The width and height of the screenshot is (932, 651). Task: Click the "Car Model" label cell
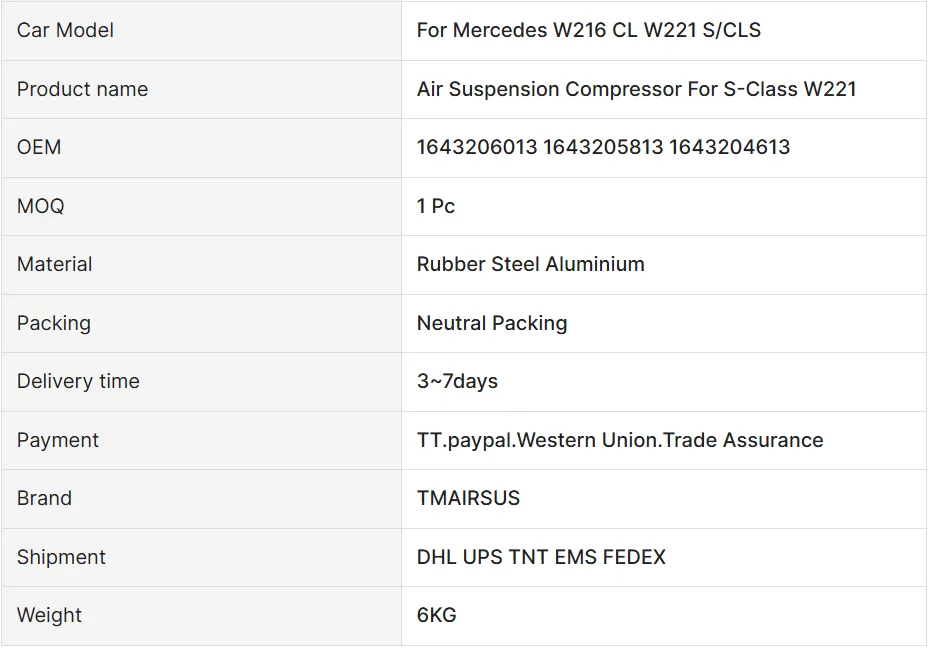[x=66, y=30]
